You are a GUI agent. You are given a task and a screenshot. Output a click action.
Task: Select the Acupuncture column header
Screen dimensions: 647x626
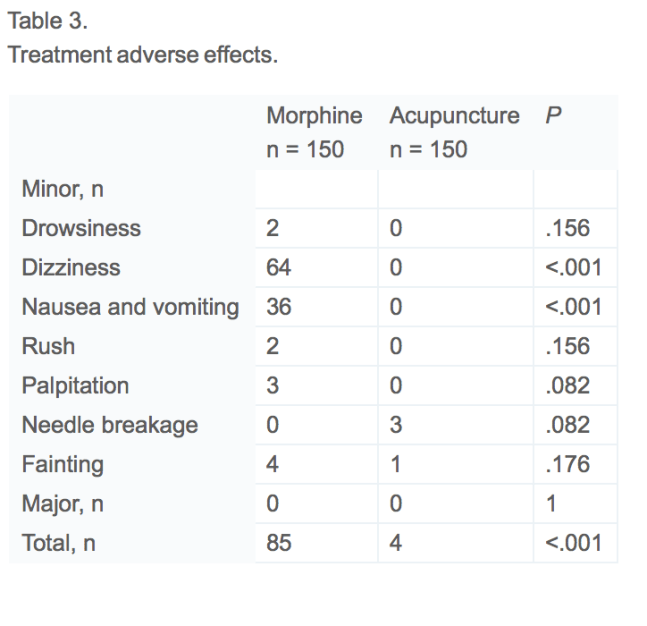pyautogui.click(x=454, y=116)
